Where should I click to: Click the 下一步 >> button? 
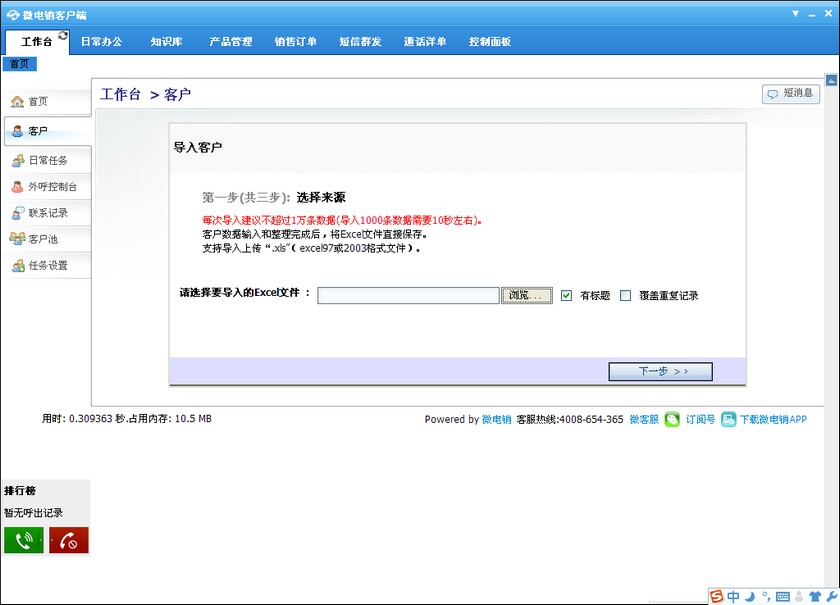click(661, 371)
